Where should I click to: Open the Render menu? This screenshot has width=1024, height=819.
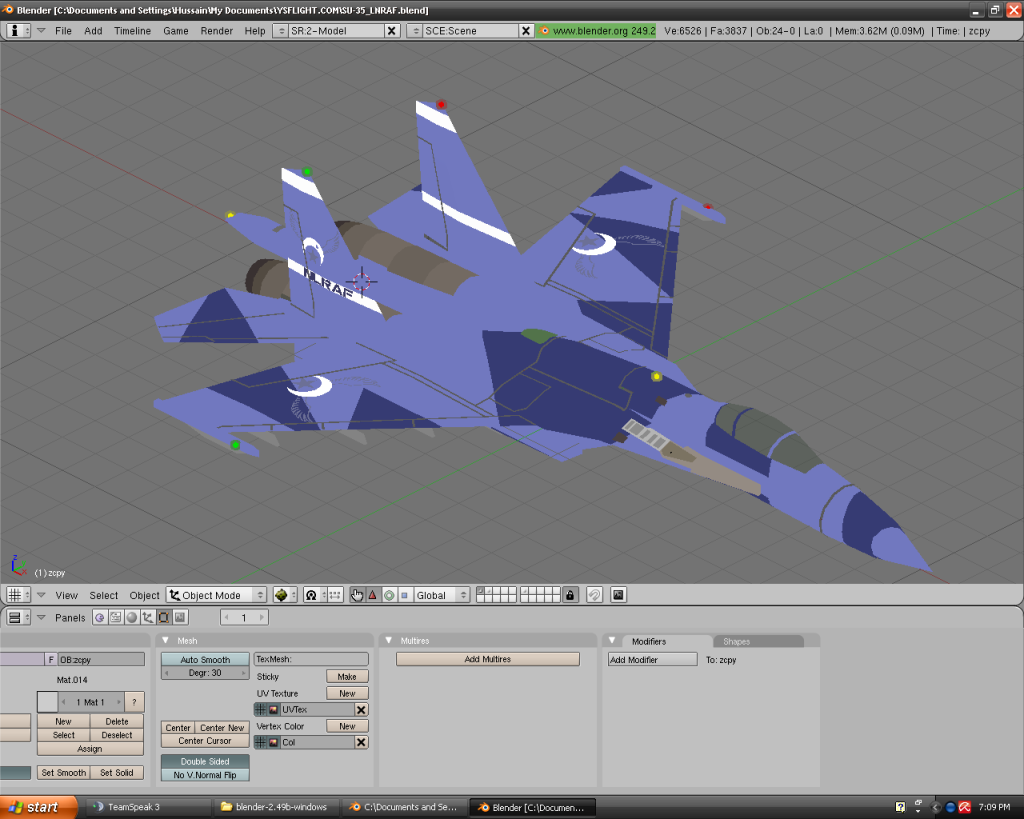217,31
